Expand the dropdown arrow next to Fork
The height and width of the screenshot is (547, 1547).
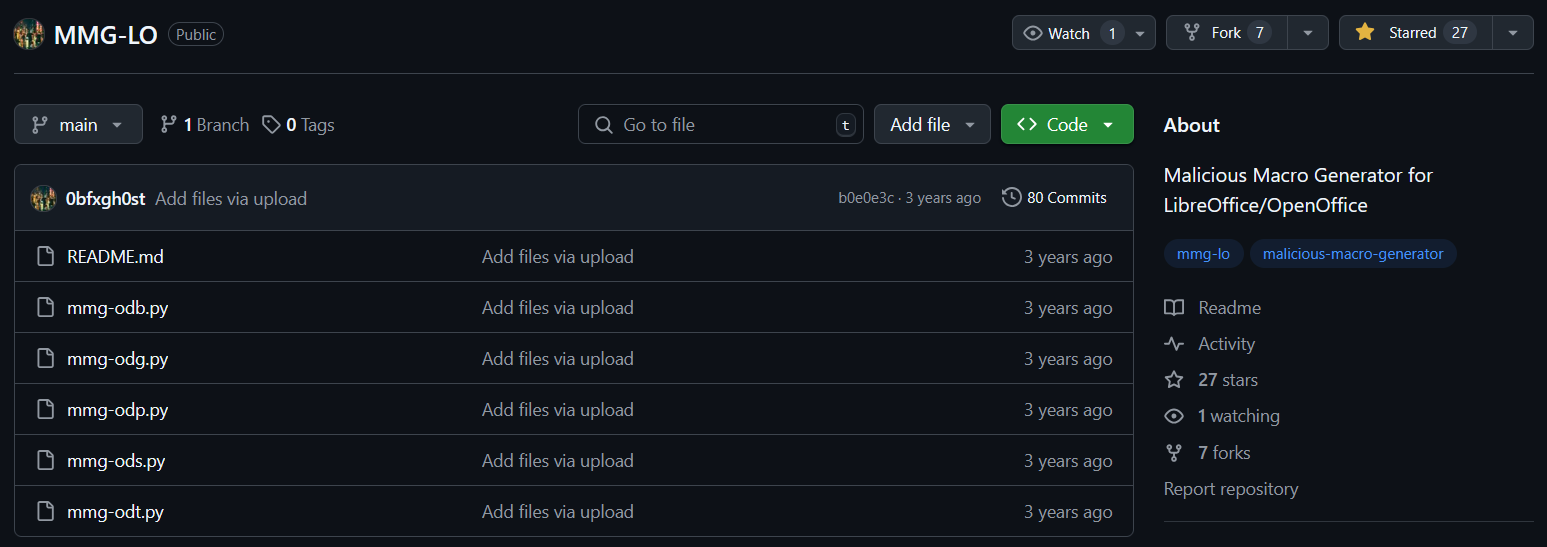pyautogui.click(x=1308, y=33)
